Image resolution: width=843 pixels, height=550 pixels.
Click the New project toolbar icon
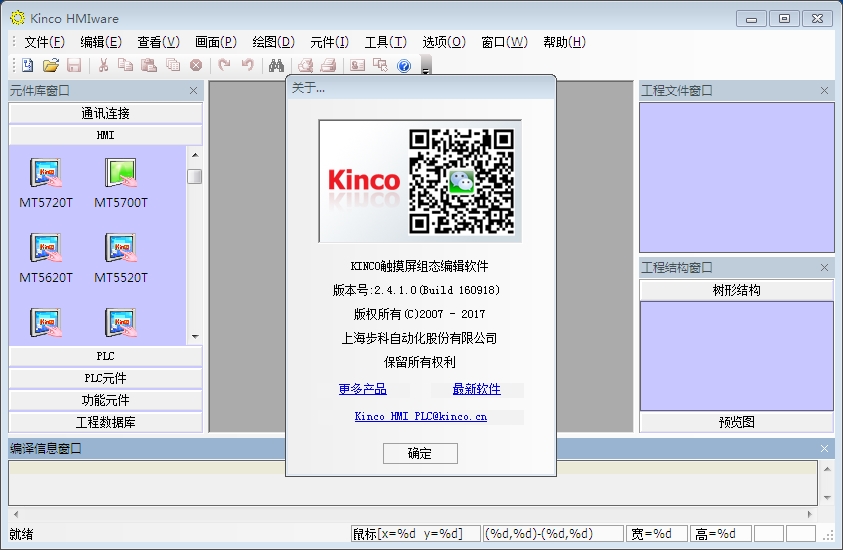(27, 66)
